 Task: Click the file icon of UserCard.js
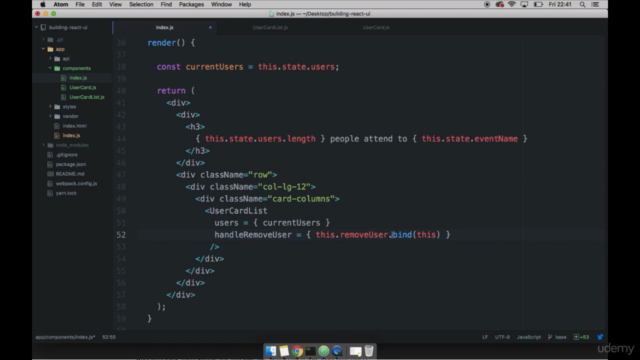63,87
